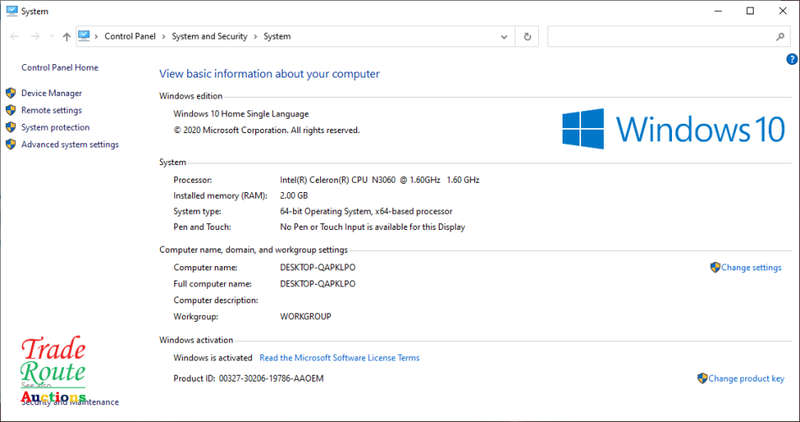Click shield icon beside Advanced system settings
The height and width of the screenshot is (422, 800).
click(x=11, y=144)
